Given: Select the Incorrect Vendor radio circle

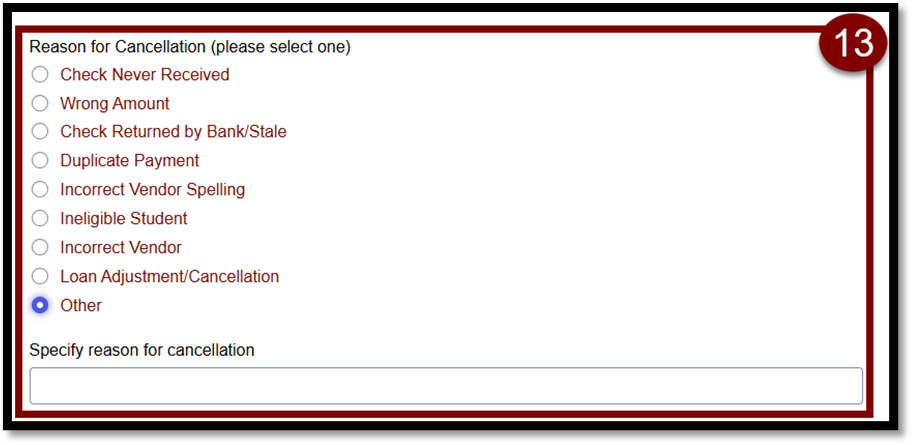Looking at the screenshot, I should point(40,247).
